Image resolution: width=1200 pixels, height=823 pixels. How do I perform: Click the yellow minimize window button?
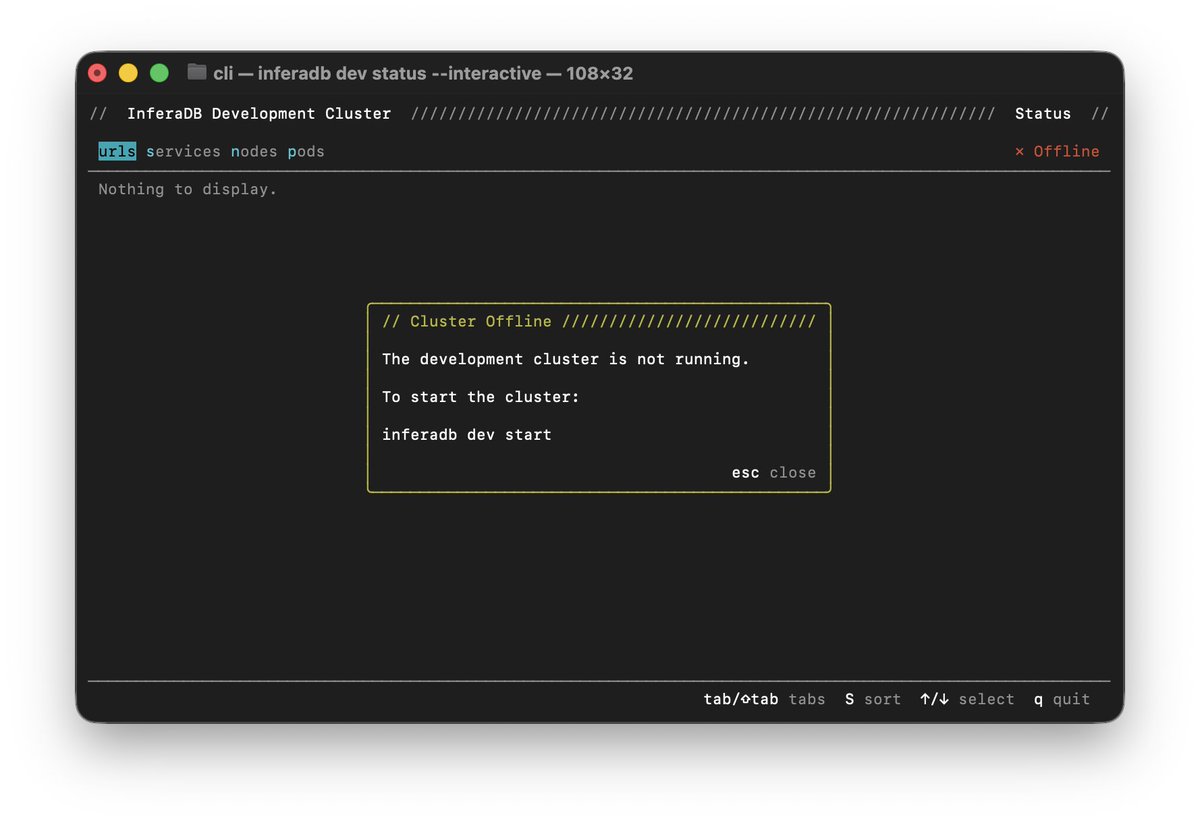coord(128,73)
